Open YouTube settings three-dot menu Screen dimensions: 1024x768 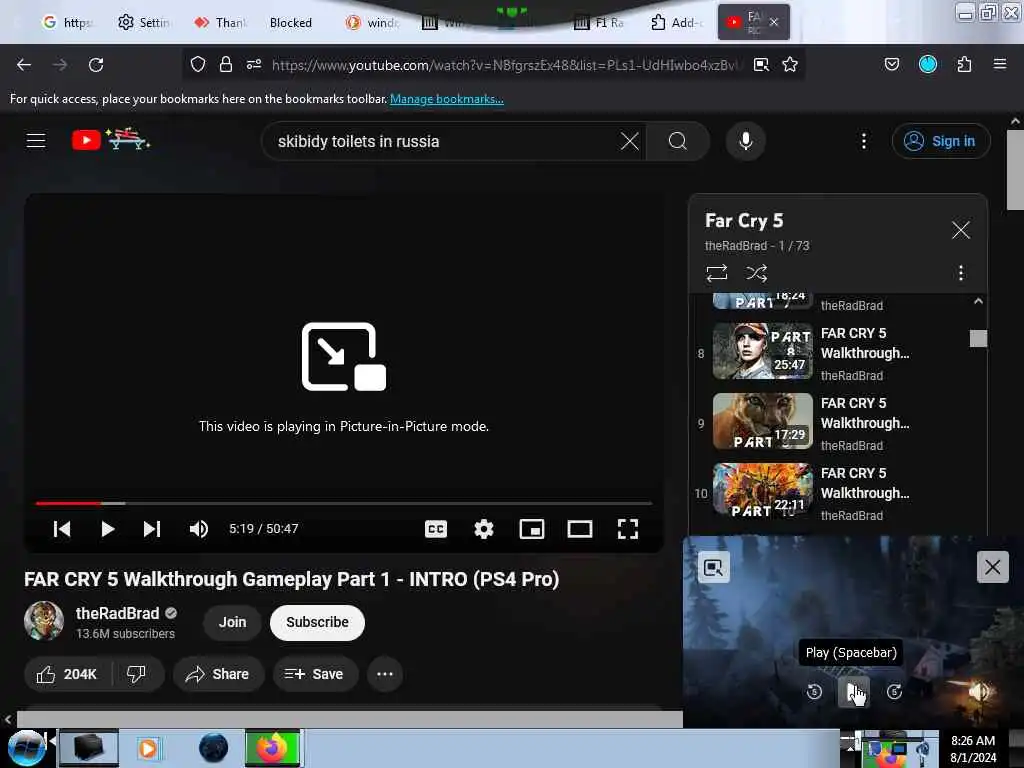863,141
